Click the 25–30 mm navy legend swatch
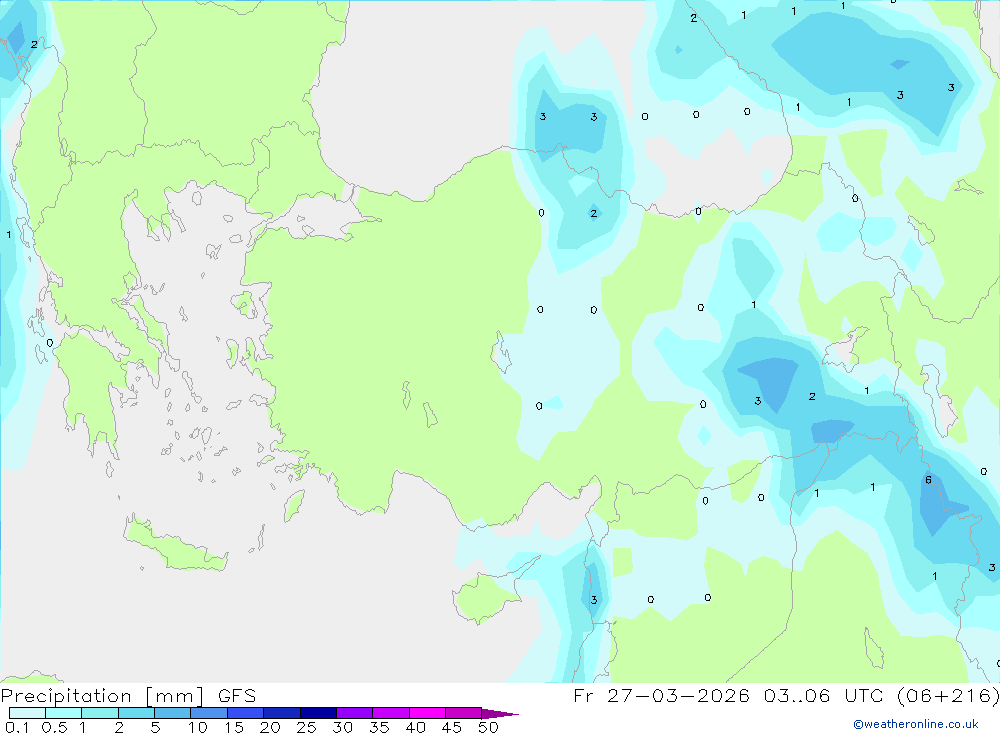The width and height of the screenshot is (1000, 733). point(318,713)
